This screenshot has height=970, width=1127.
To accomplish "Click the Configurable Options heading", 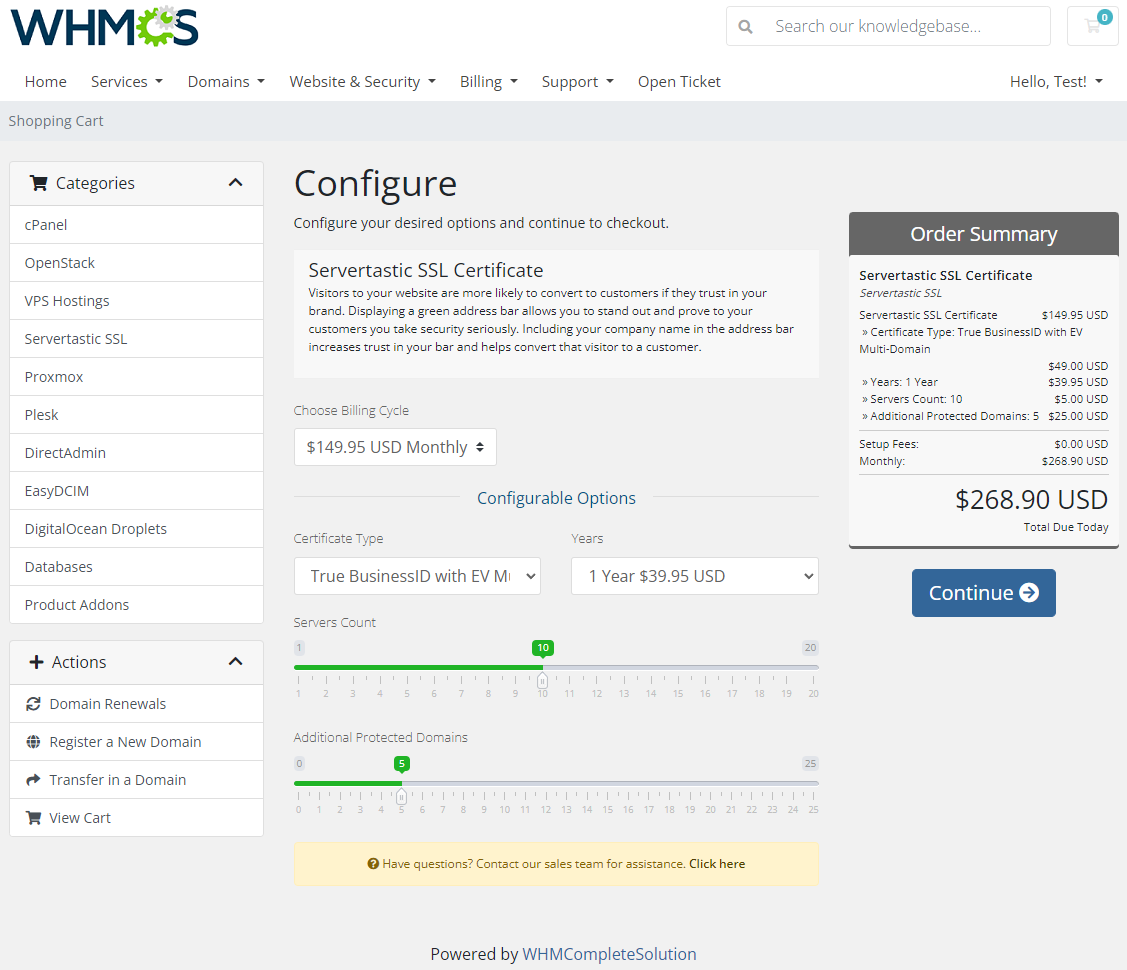I will point(556,498).
